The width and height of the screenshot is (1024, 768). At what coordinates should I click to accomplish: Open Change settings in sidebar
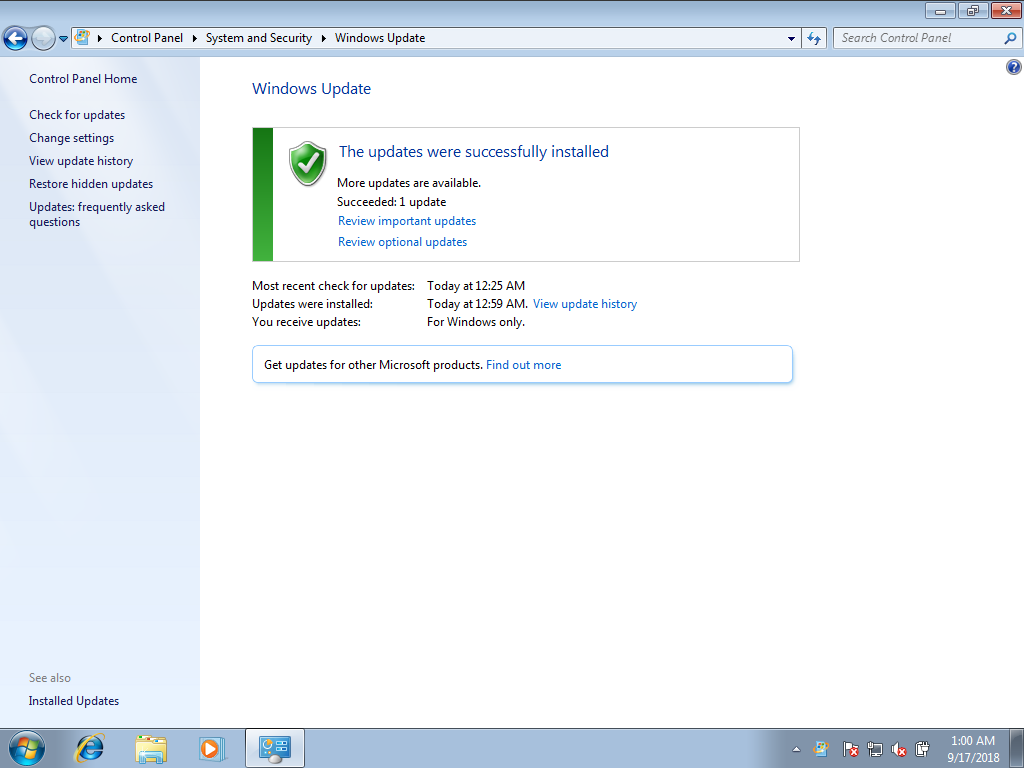[x=72, y=138]
